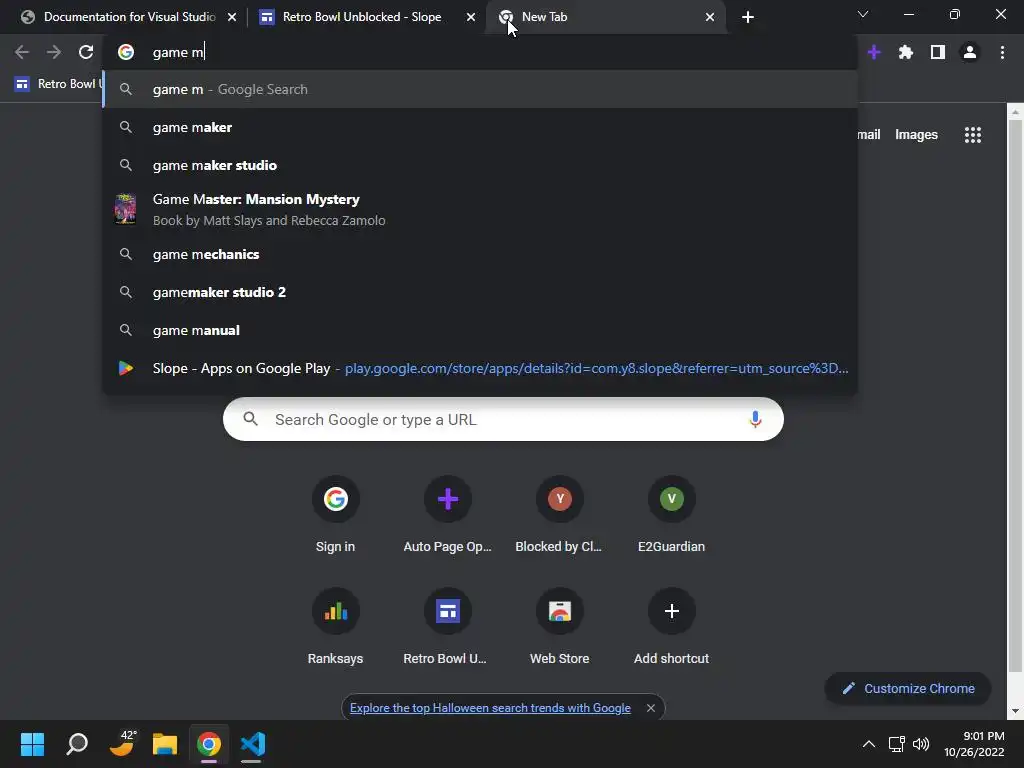The image size is (1024, 768).
Task: Dismiss the Halloween trends promo
Action: pos(650,708)
